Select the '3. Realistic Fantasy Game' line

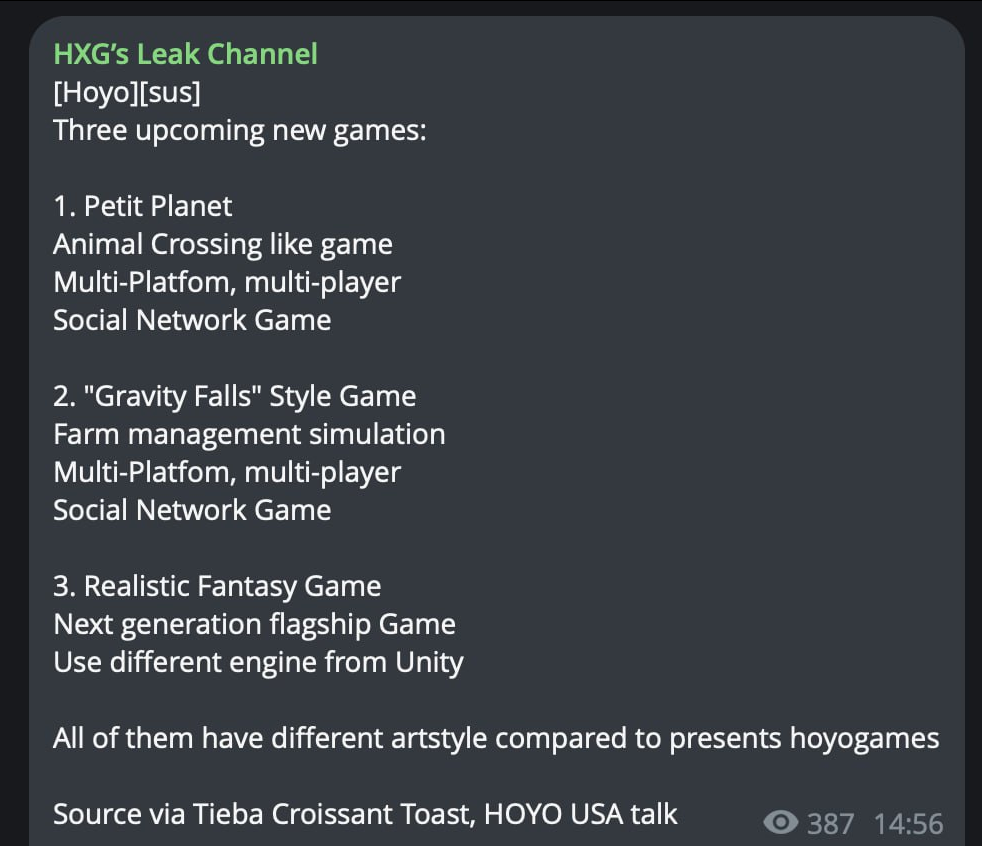click(x=217, y=586)
